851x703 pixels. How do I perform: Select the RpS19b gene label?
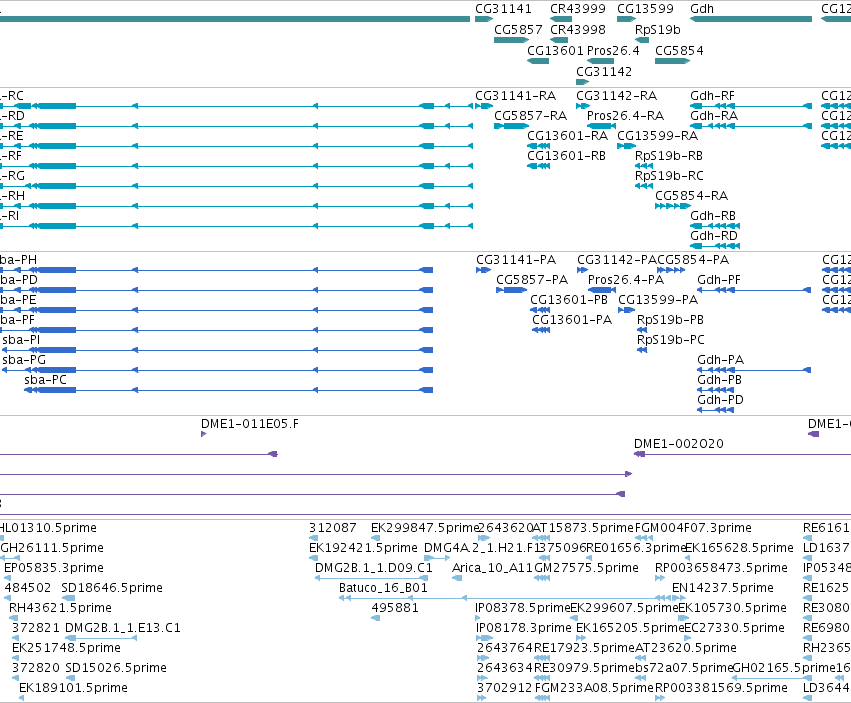click(657, 29)
